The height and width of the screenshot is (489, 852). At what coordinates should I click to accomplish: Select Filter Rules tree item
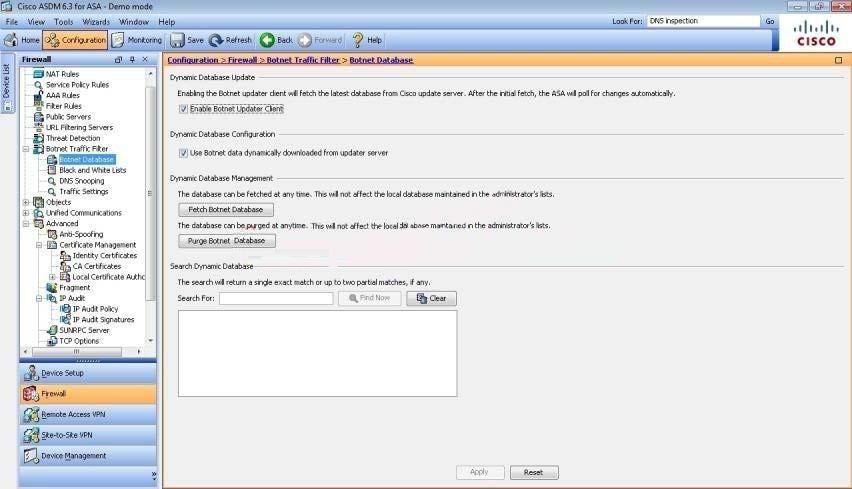coord(64,106)
